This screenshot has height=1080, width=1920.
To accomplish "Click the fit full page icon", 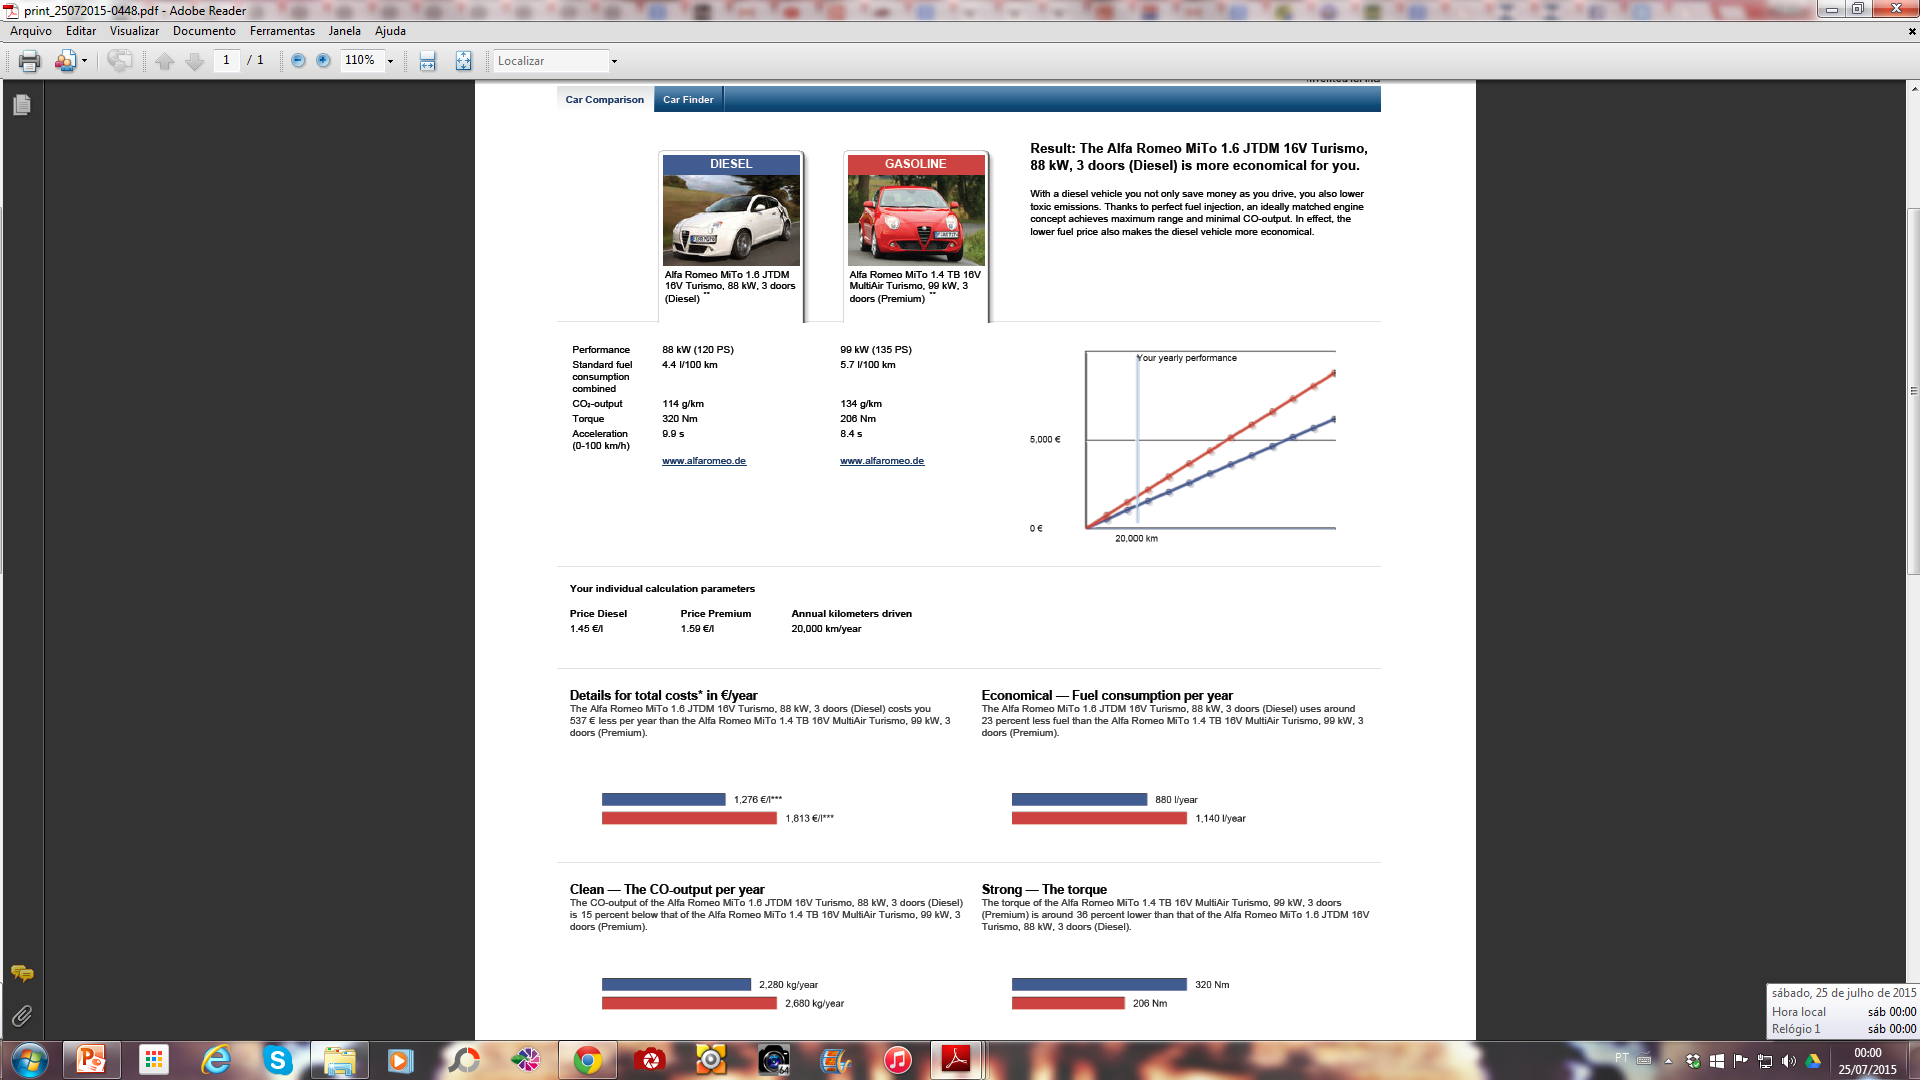I will click(x=463, y=61).
